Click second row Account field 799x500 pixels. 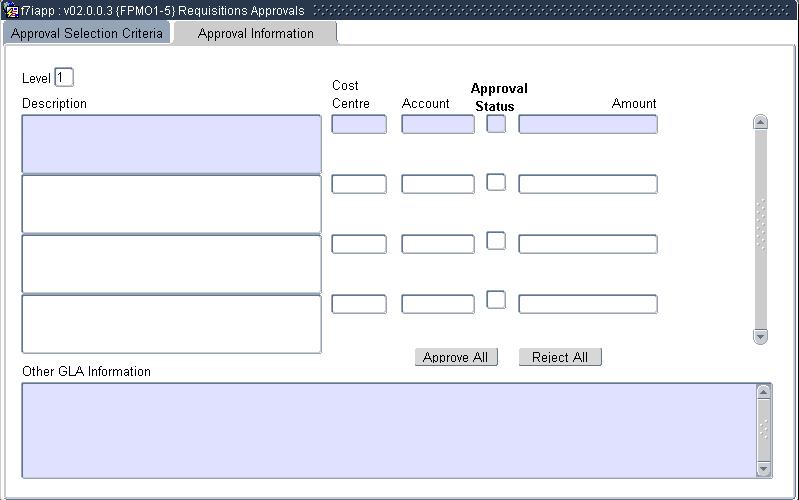point(438,184)
